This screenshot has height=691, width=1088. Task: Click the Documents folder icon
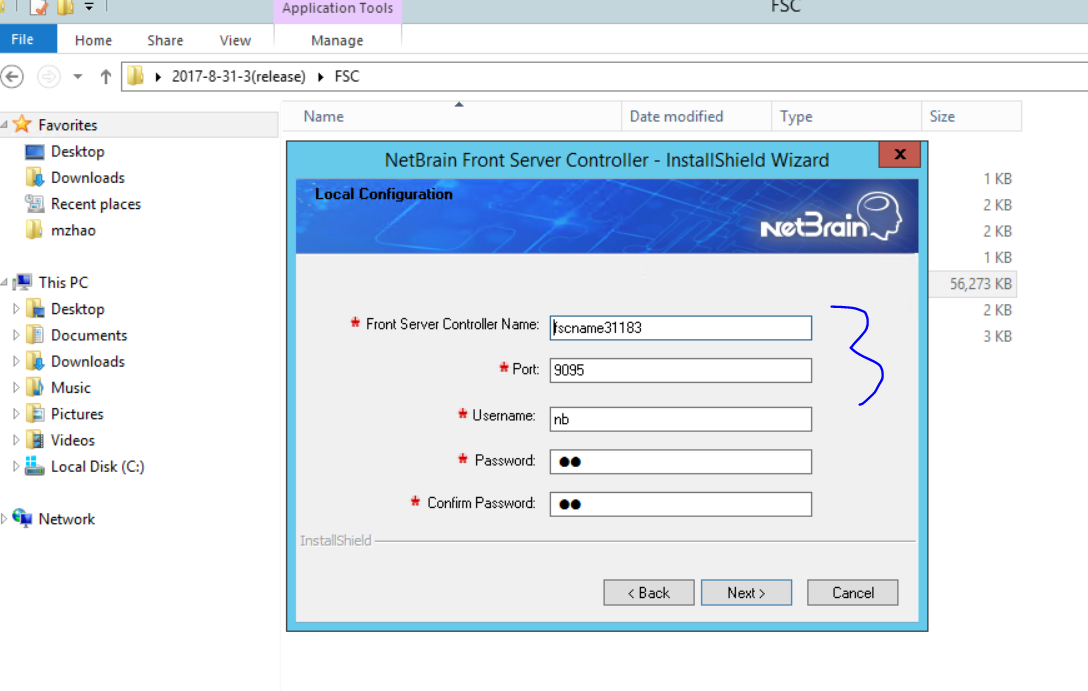pos(35,334)
